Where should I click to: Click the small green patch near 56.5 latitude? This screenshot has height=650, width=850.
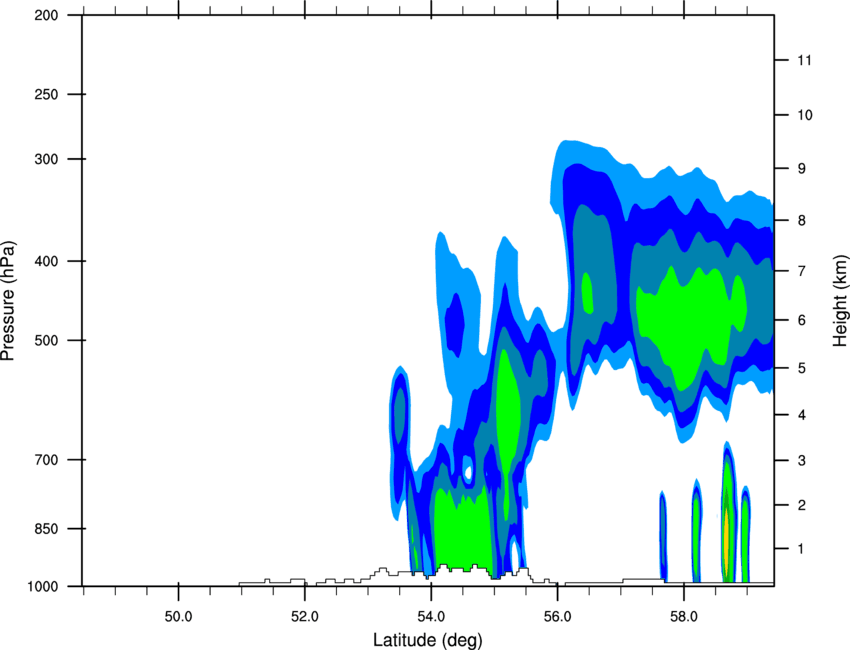tap(588, 293)
